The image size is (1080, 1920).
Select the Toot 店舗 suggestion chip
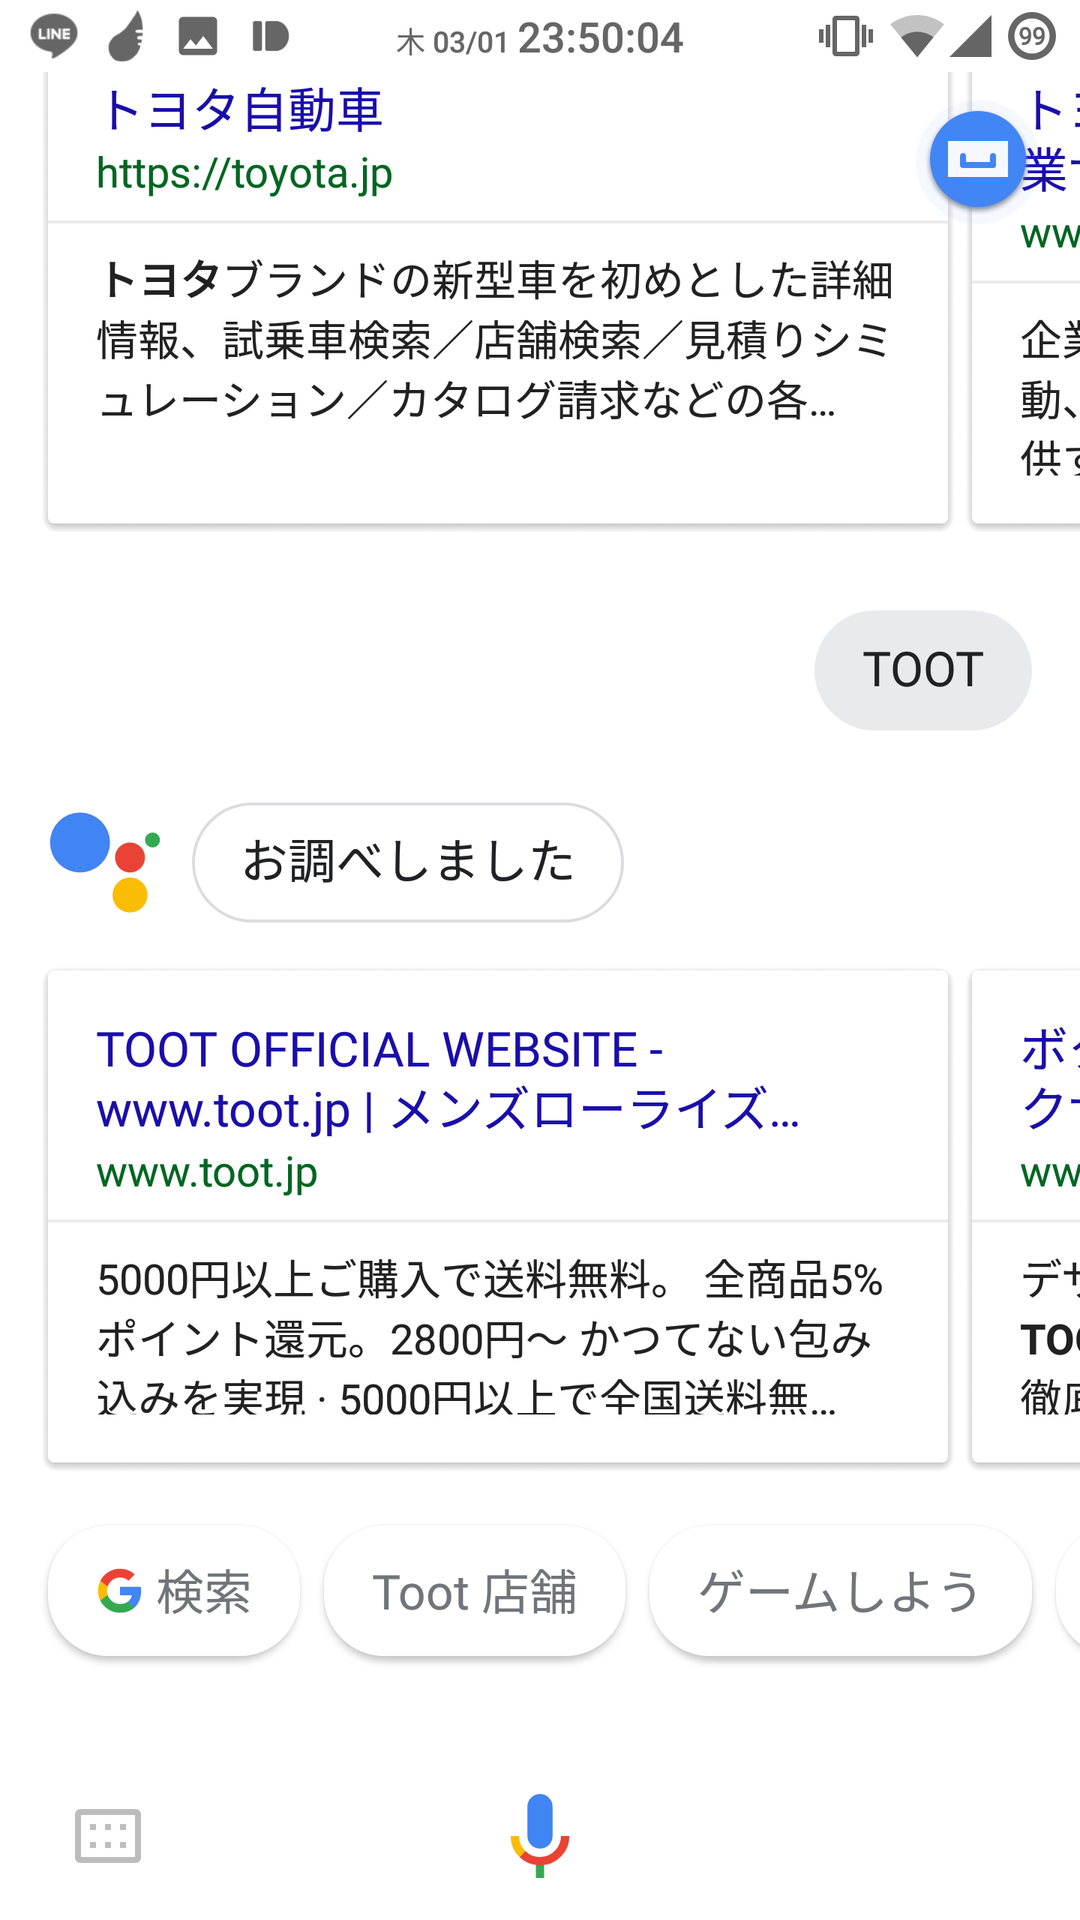(x=475, y=1591)
